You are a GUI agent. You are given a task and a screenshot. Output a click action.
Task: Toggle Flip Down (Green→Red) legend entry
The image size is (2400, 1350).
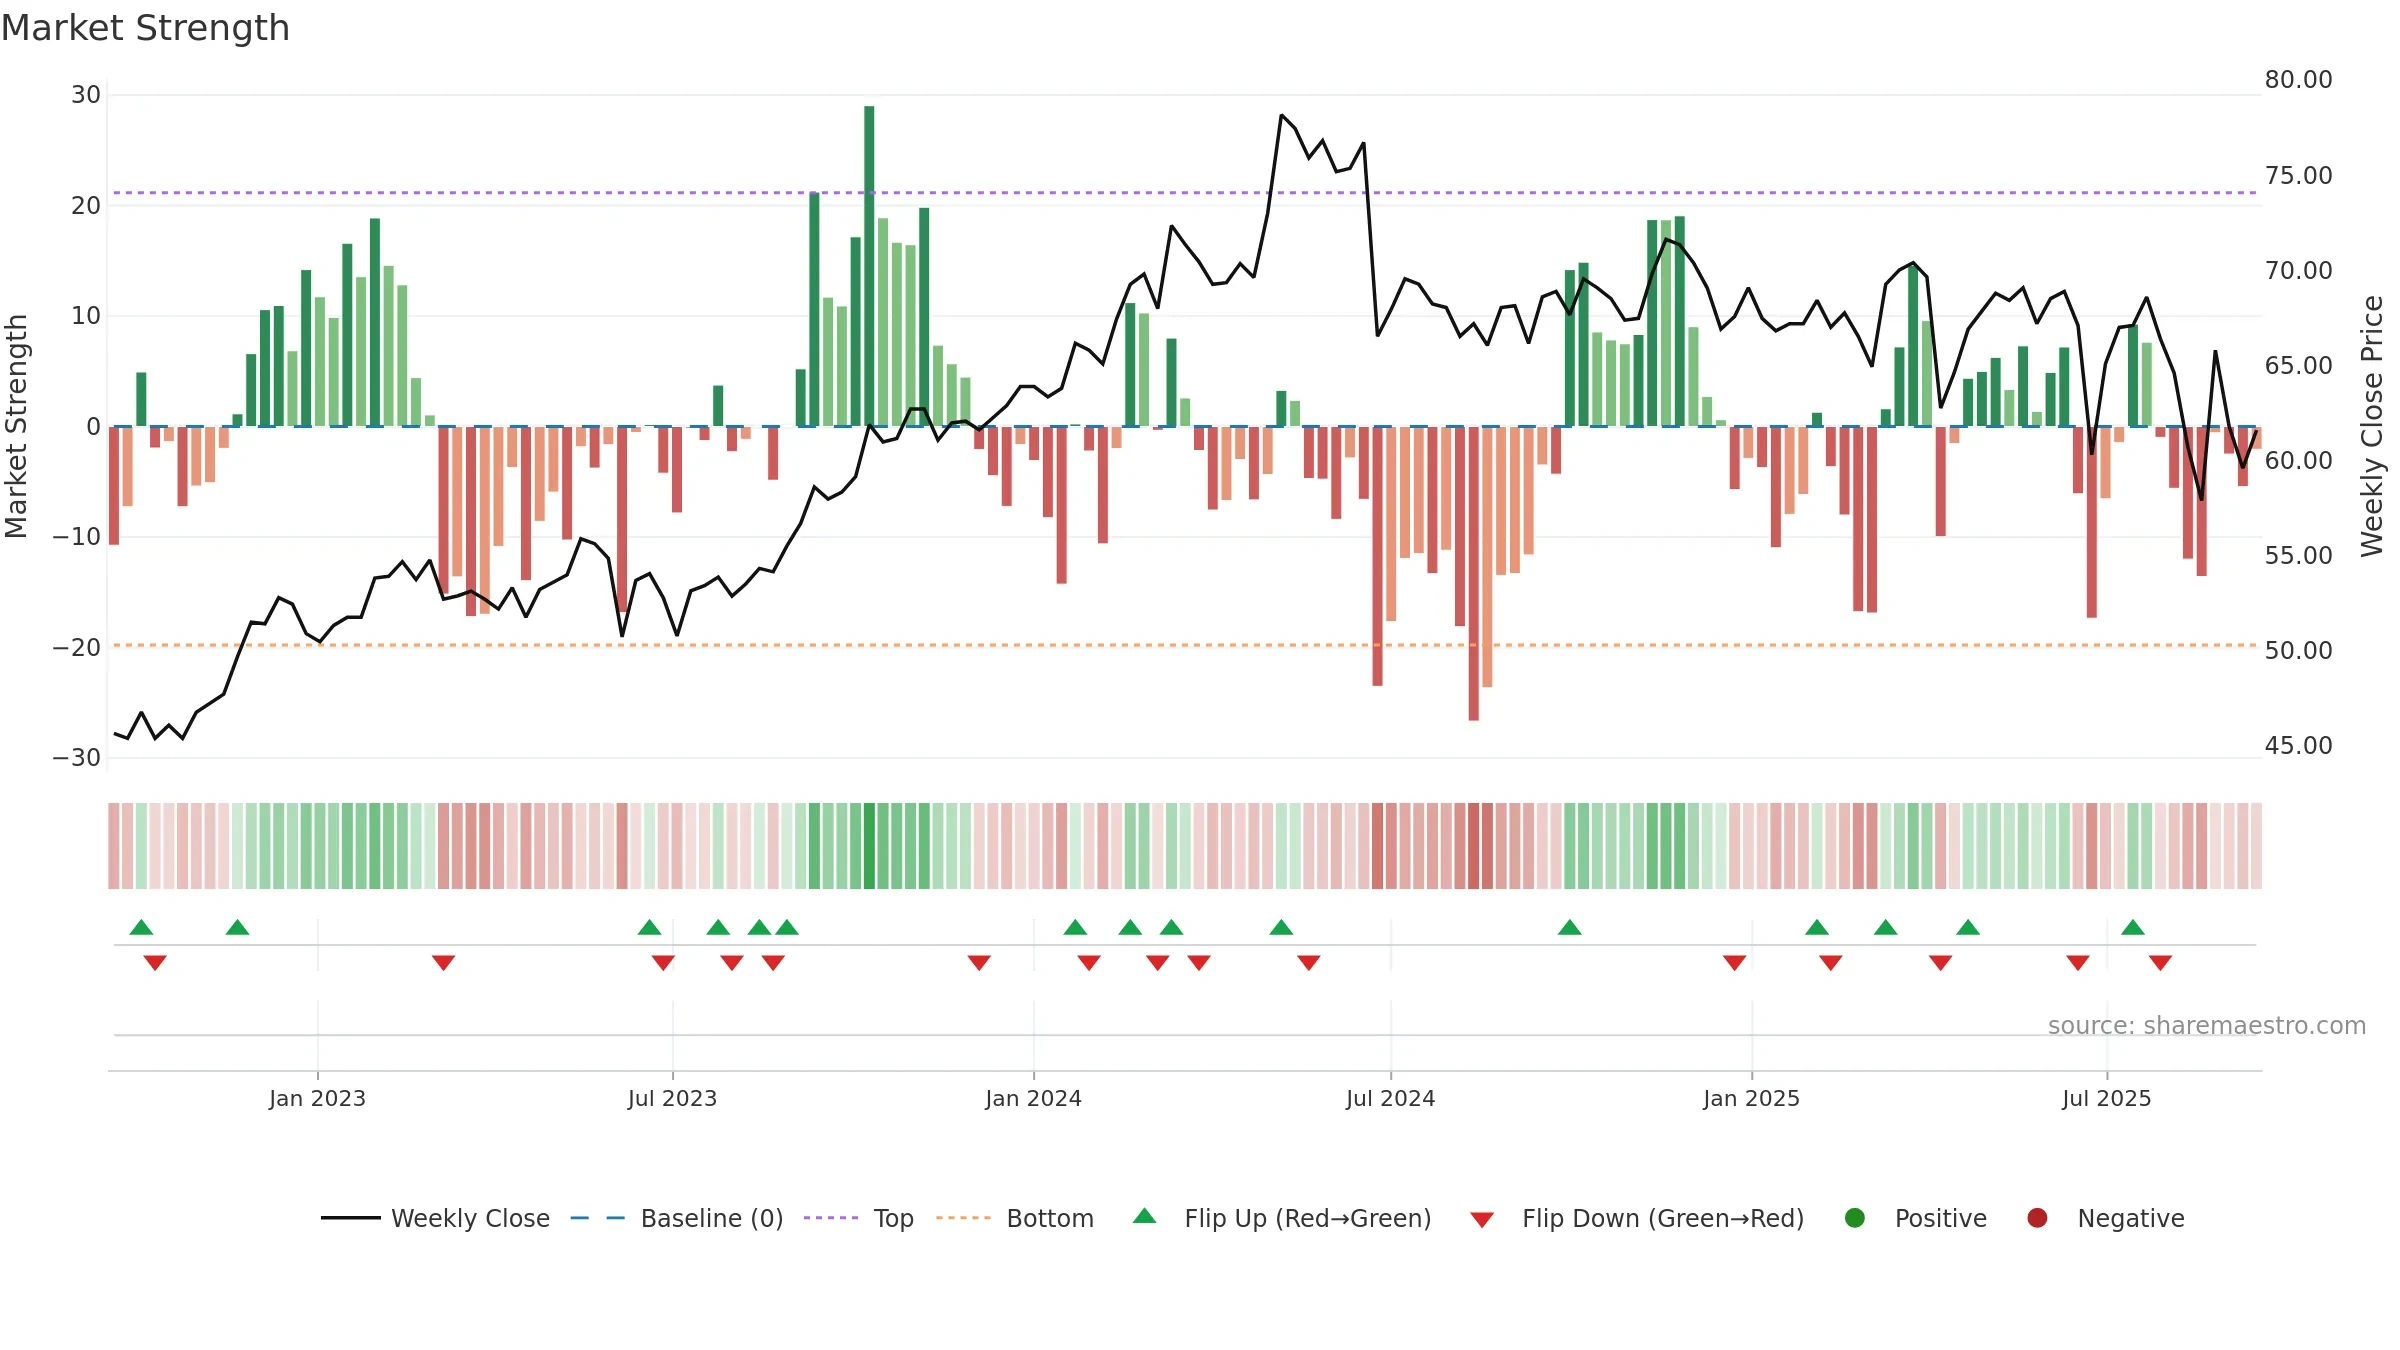click(x=1637, y=1218)
